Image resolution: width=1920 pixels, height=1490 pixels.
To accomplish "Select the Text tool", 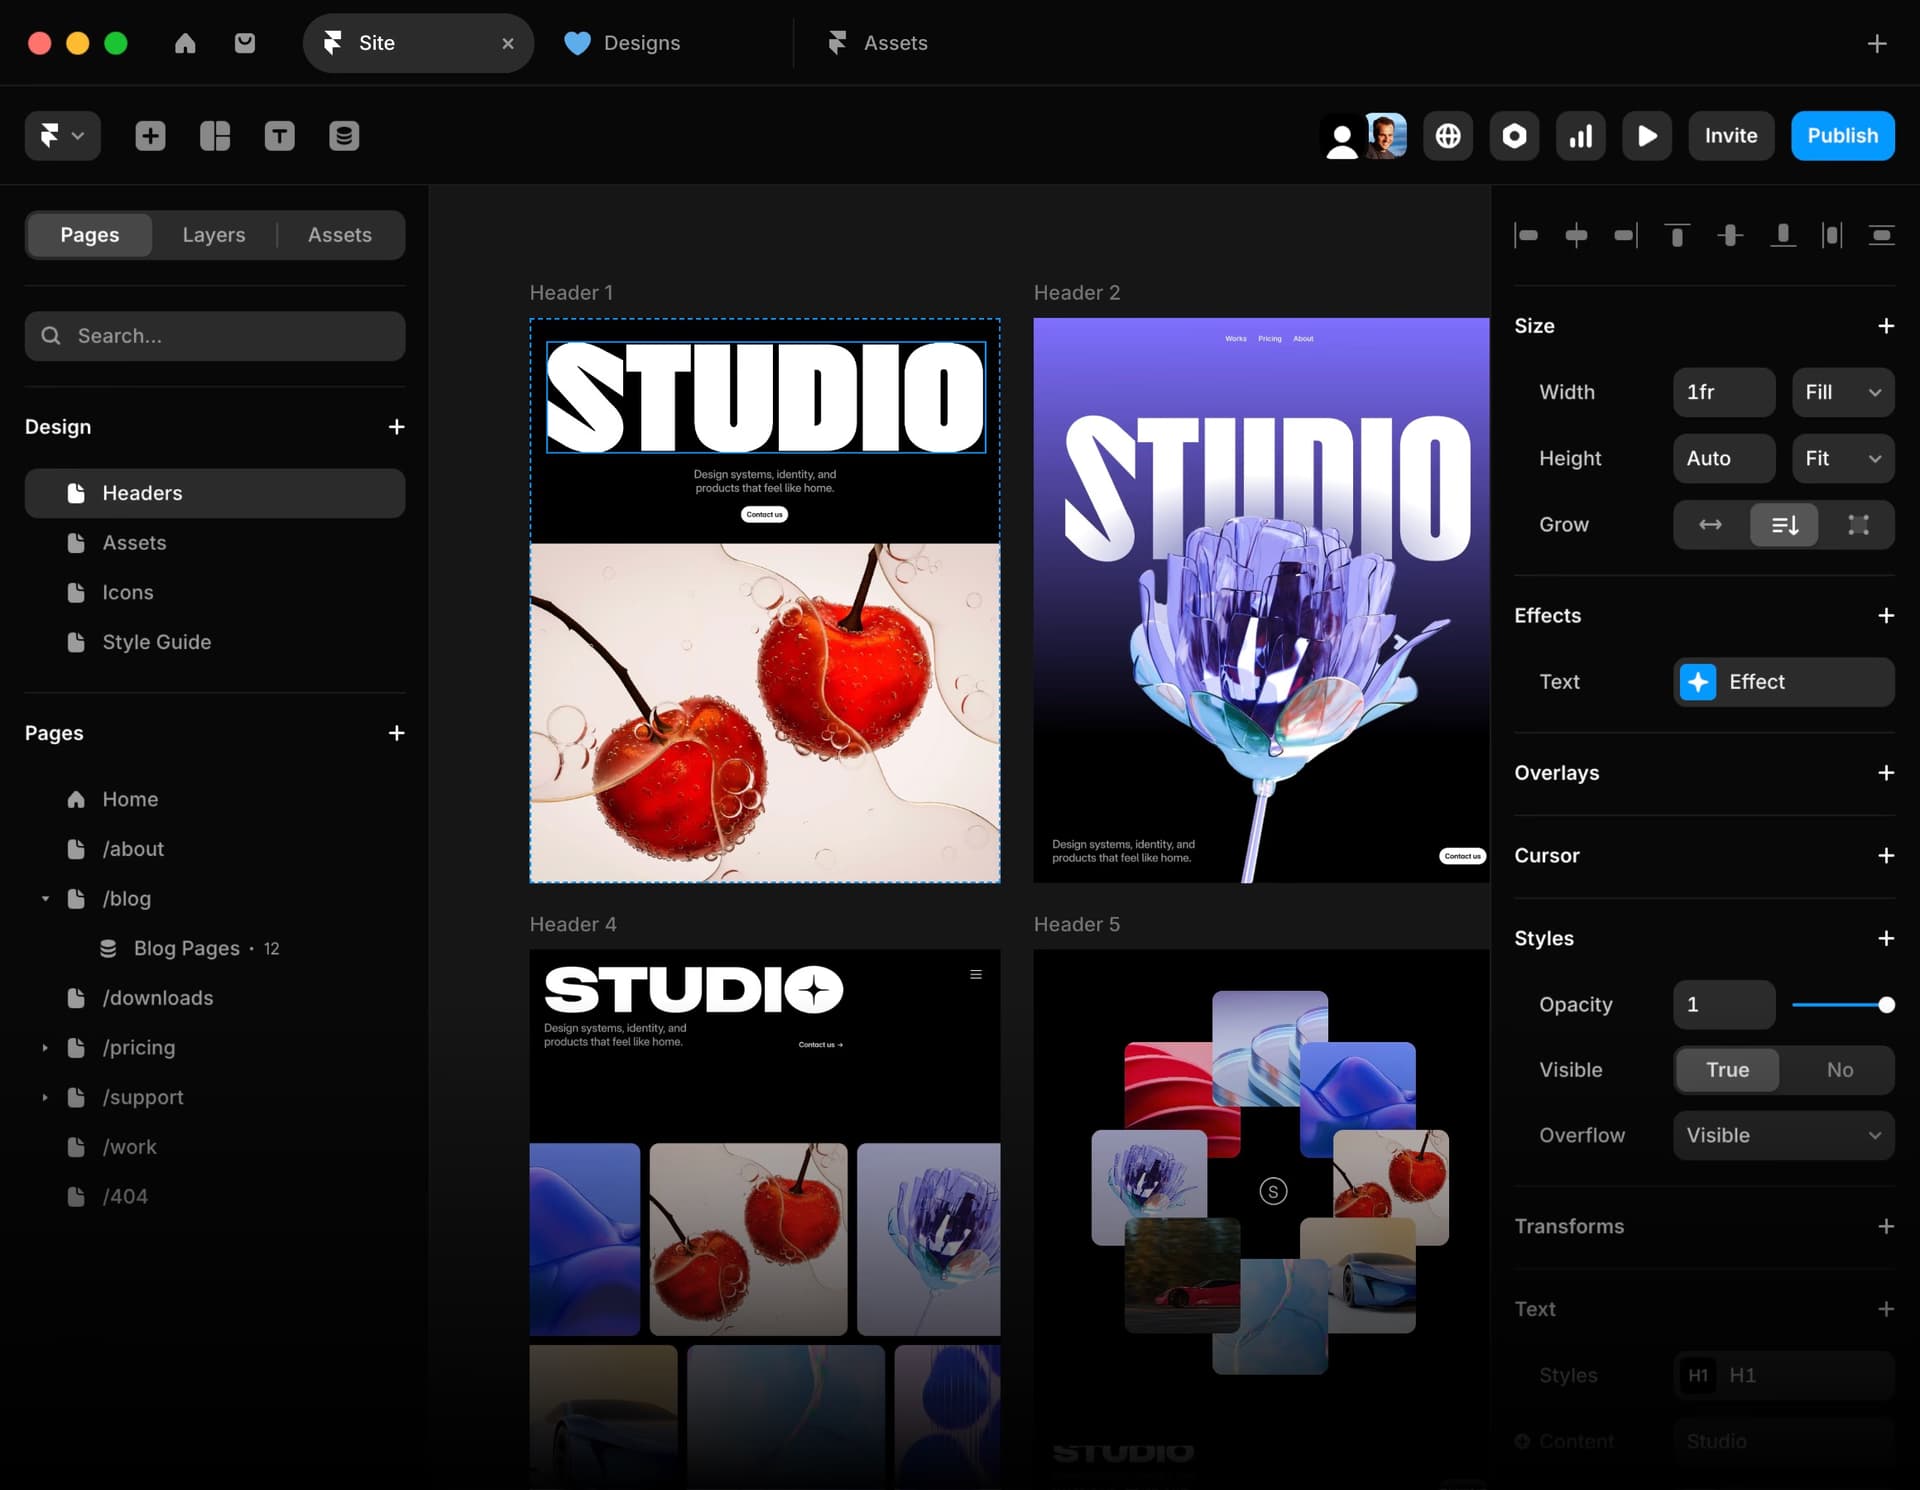I will (280, 136).
